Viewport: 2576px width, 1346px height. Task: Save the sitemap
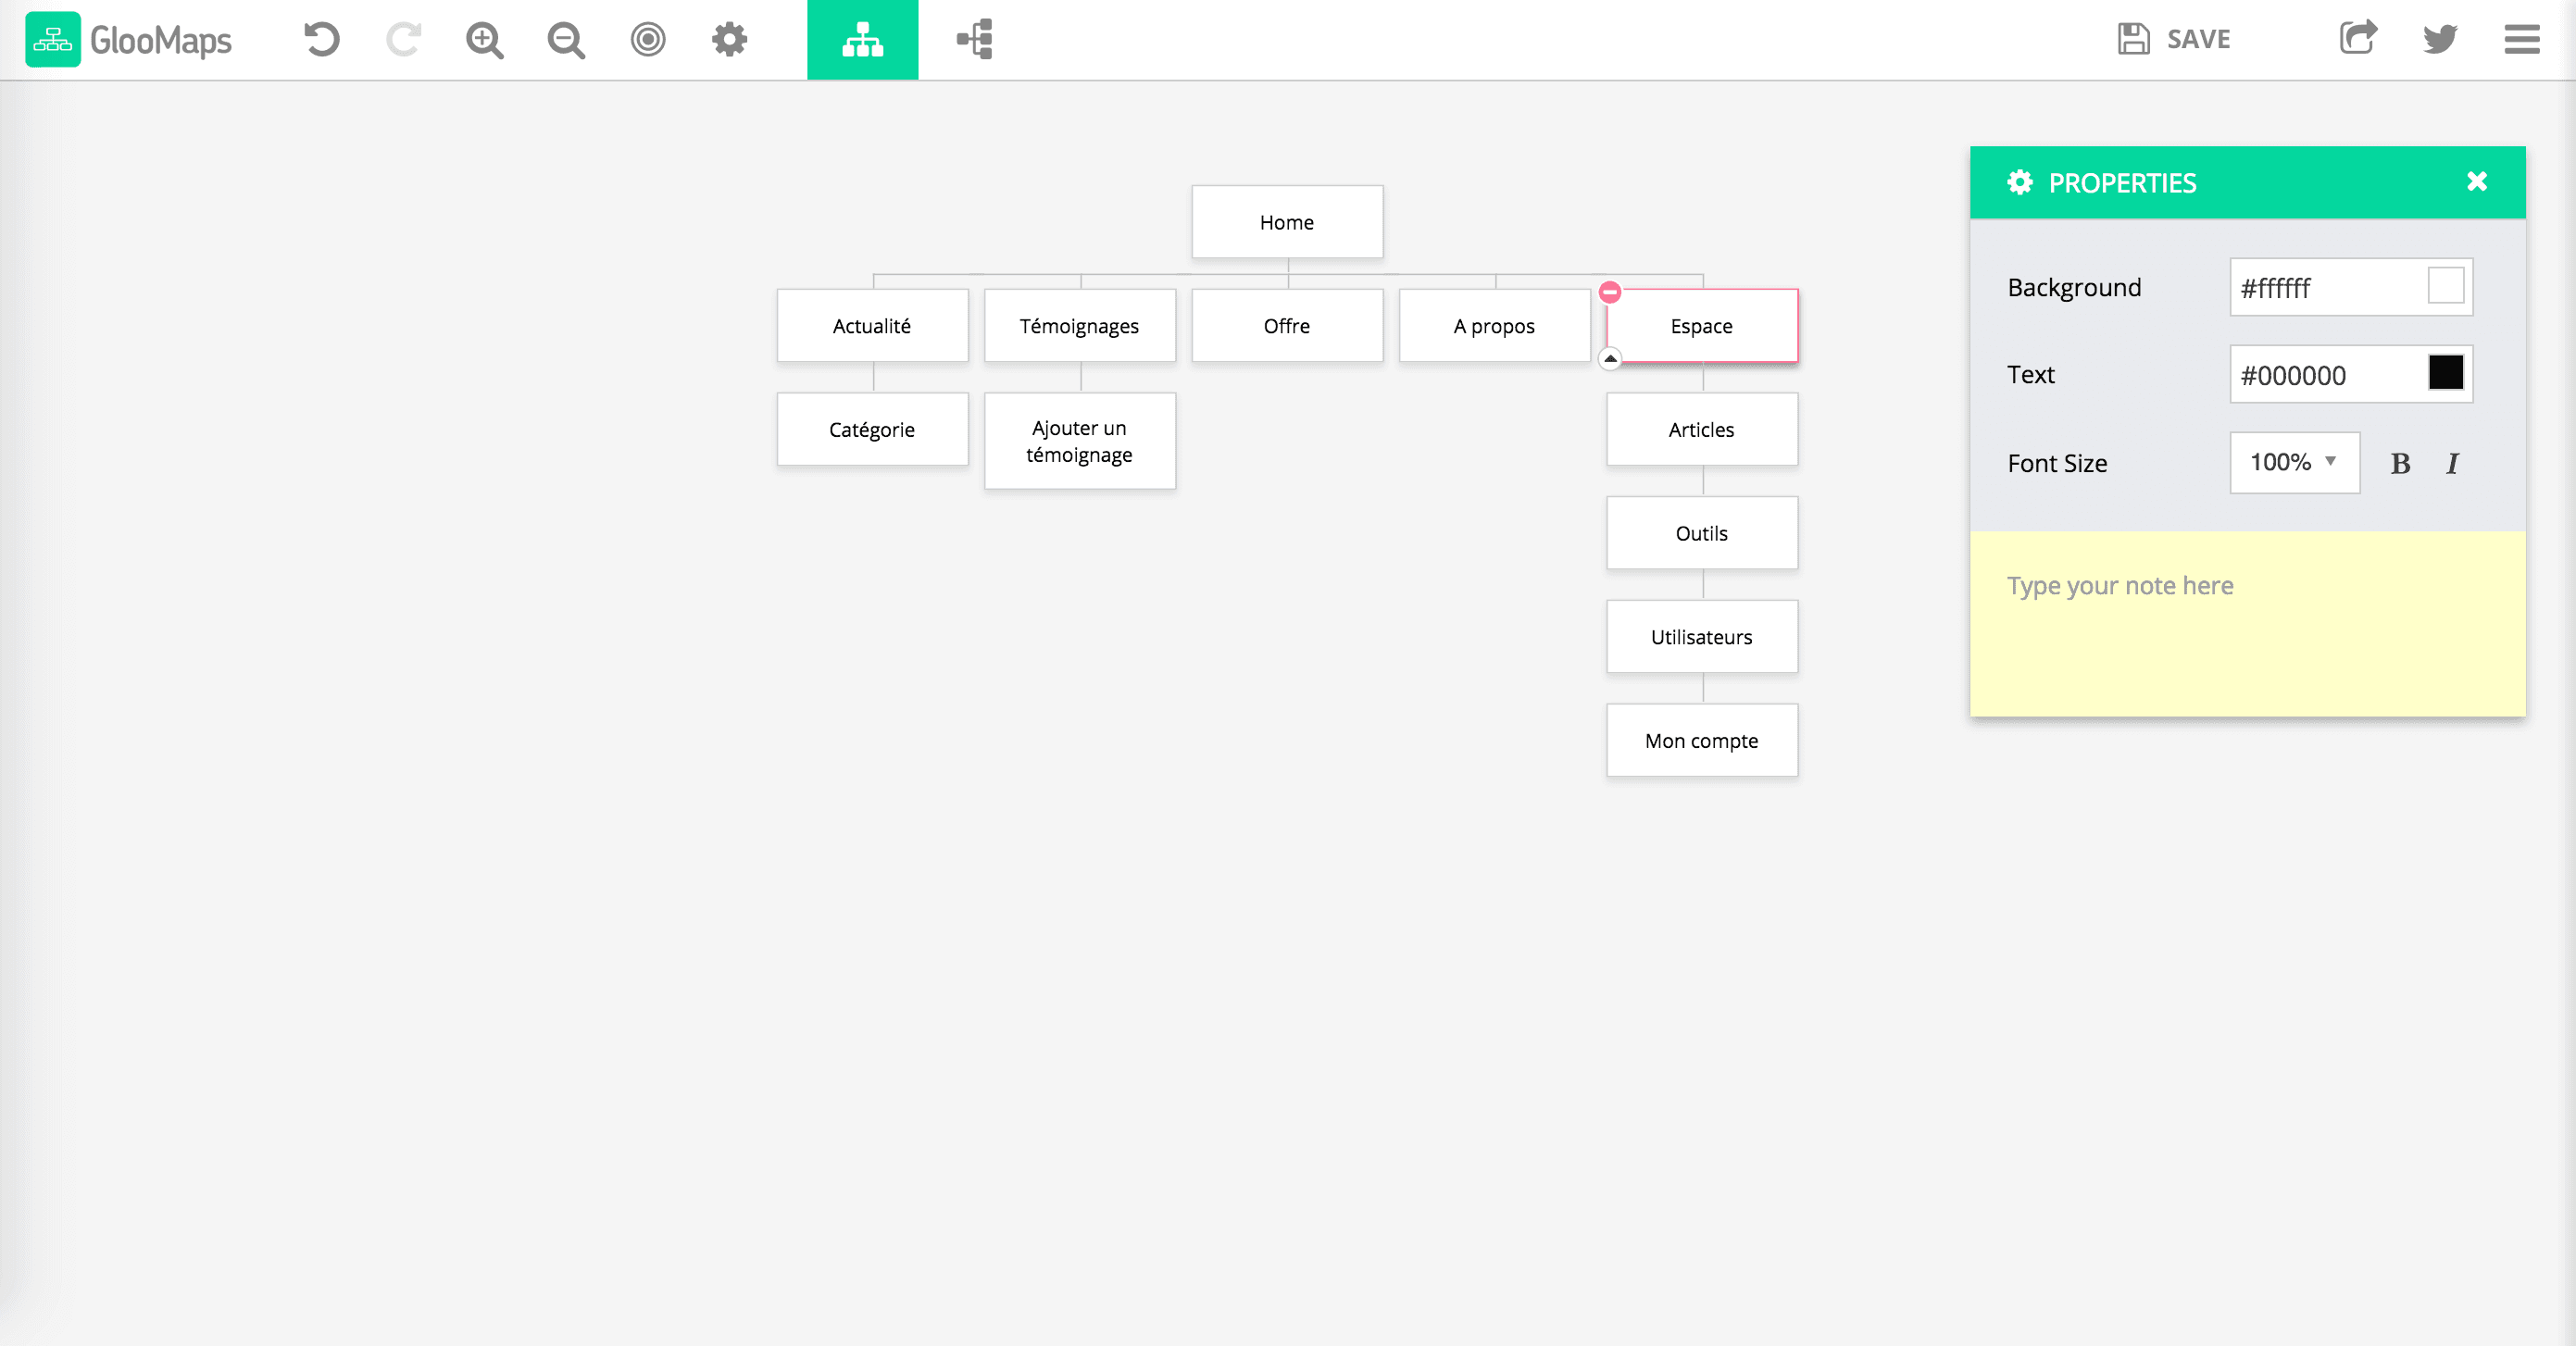coord(2174,39)
